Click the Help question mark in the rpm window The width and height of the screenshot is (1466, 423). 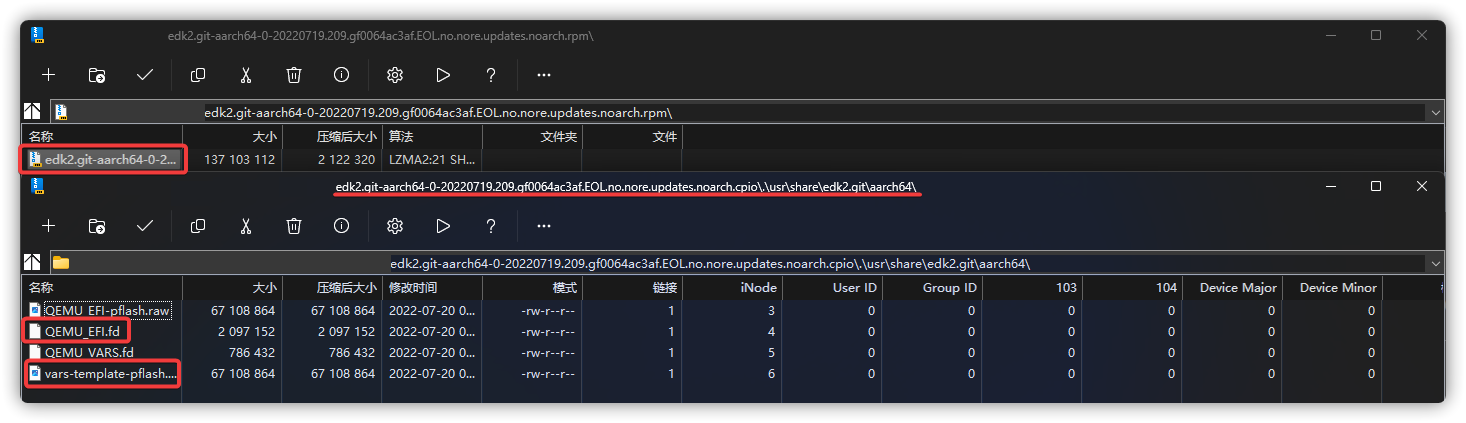(x=491, y=75)
